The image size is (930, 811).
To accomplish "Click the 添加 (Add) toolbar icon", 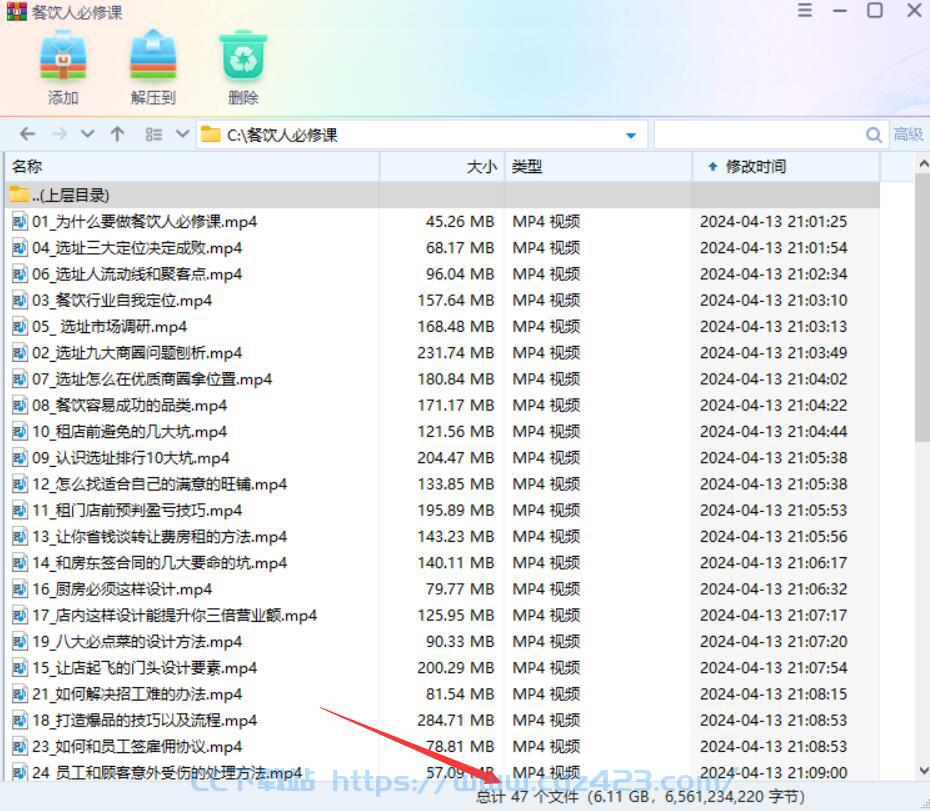I will [x=63, y=57].
